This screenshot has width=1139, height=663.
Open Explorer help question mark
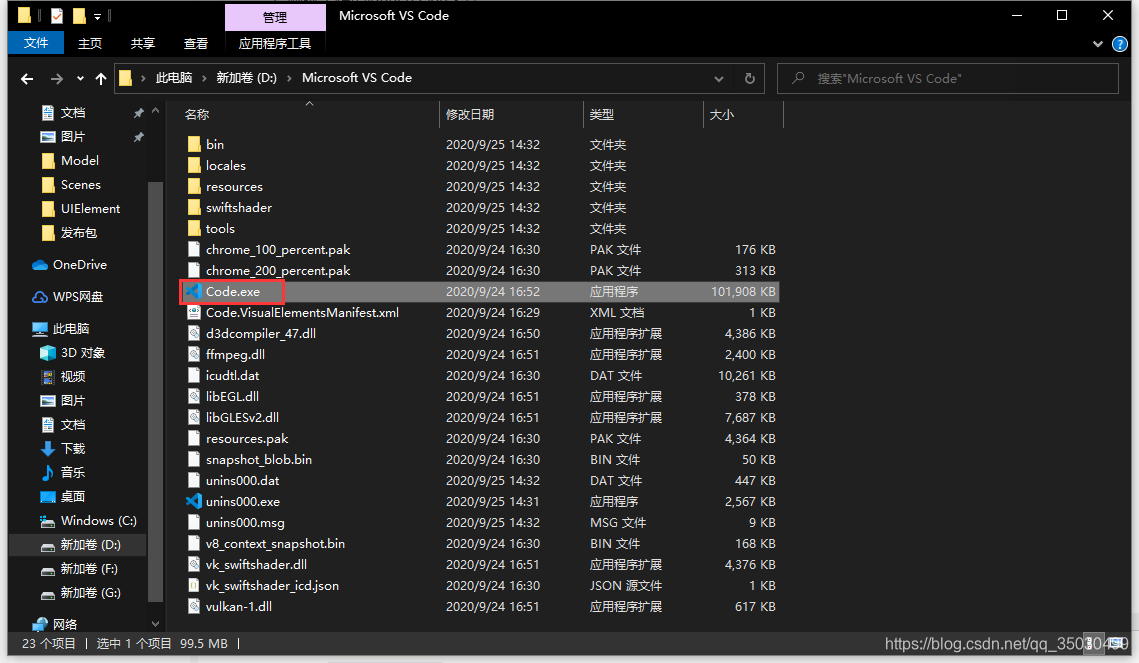pyautogui.click(x=1120, y=44)
